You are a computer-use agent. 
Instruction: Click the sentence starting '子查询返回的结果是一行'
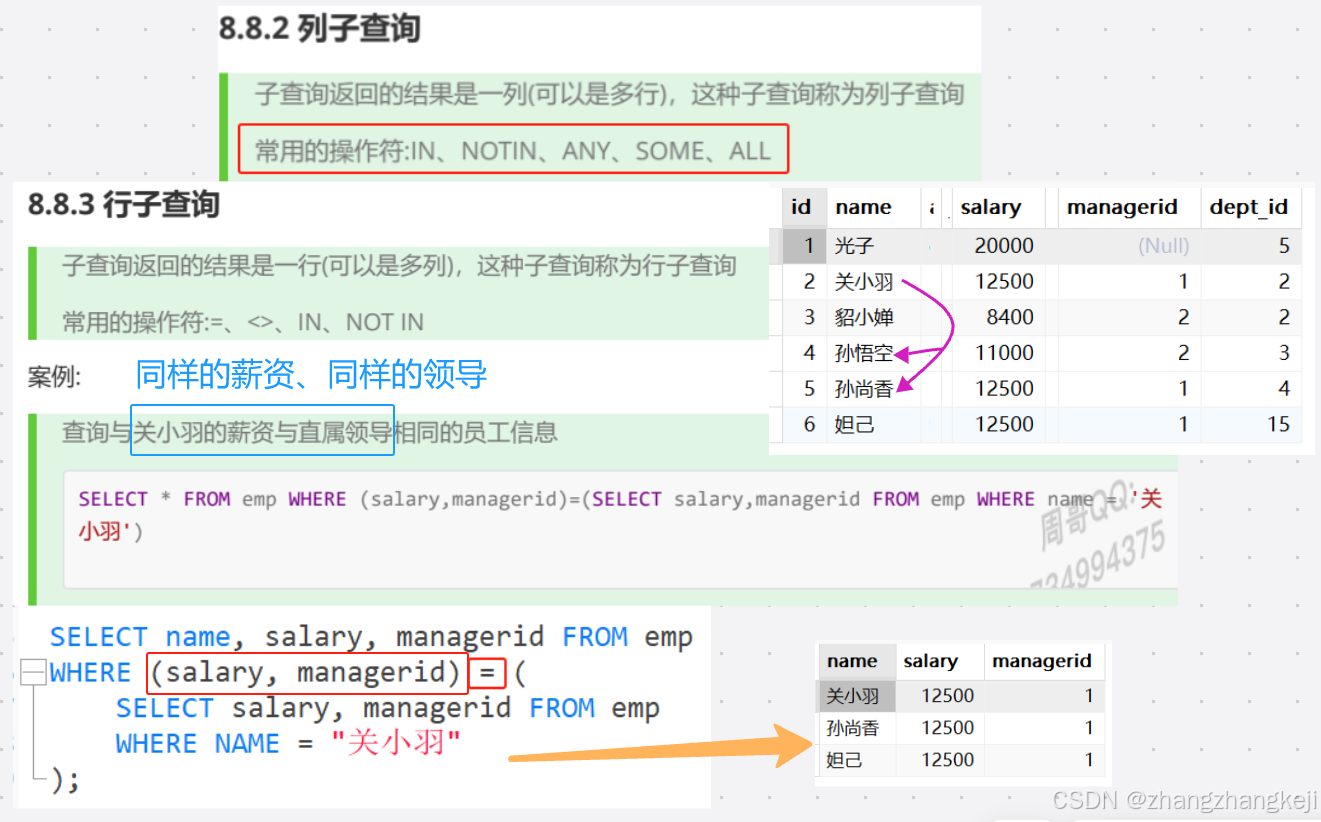click(399, 266)
